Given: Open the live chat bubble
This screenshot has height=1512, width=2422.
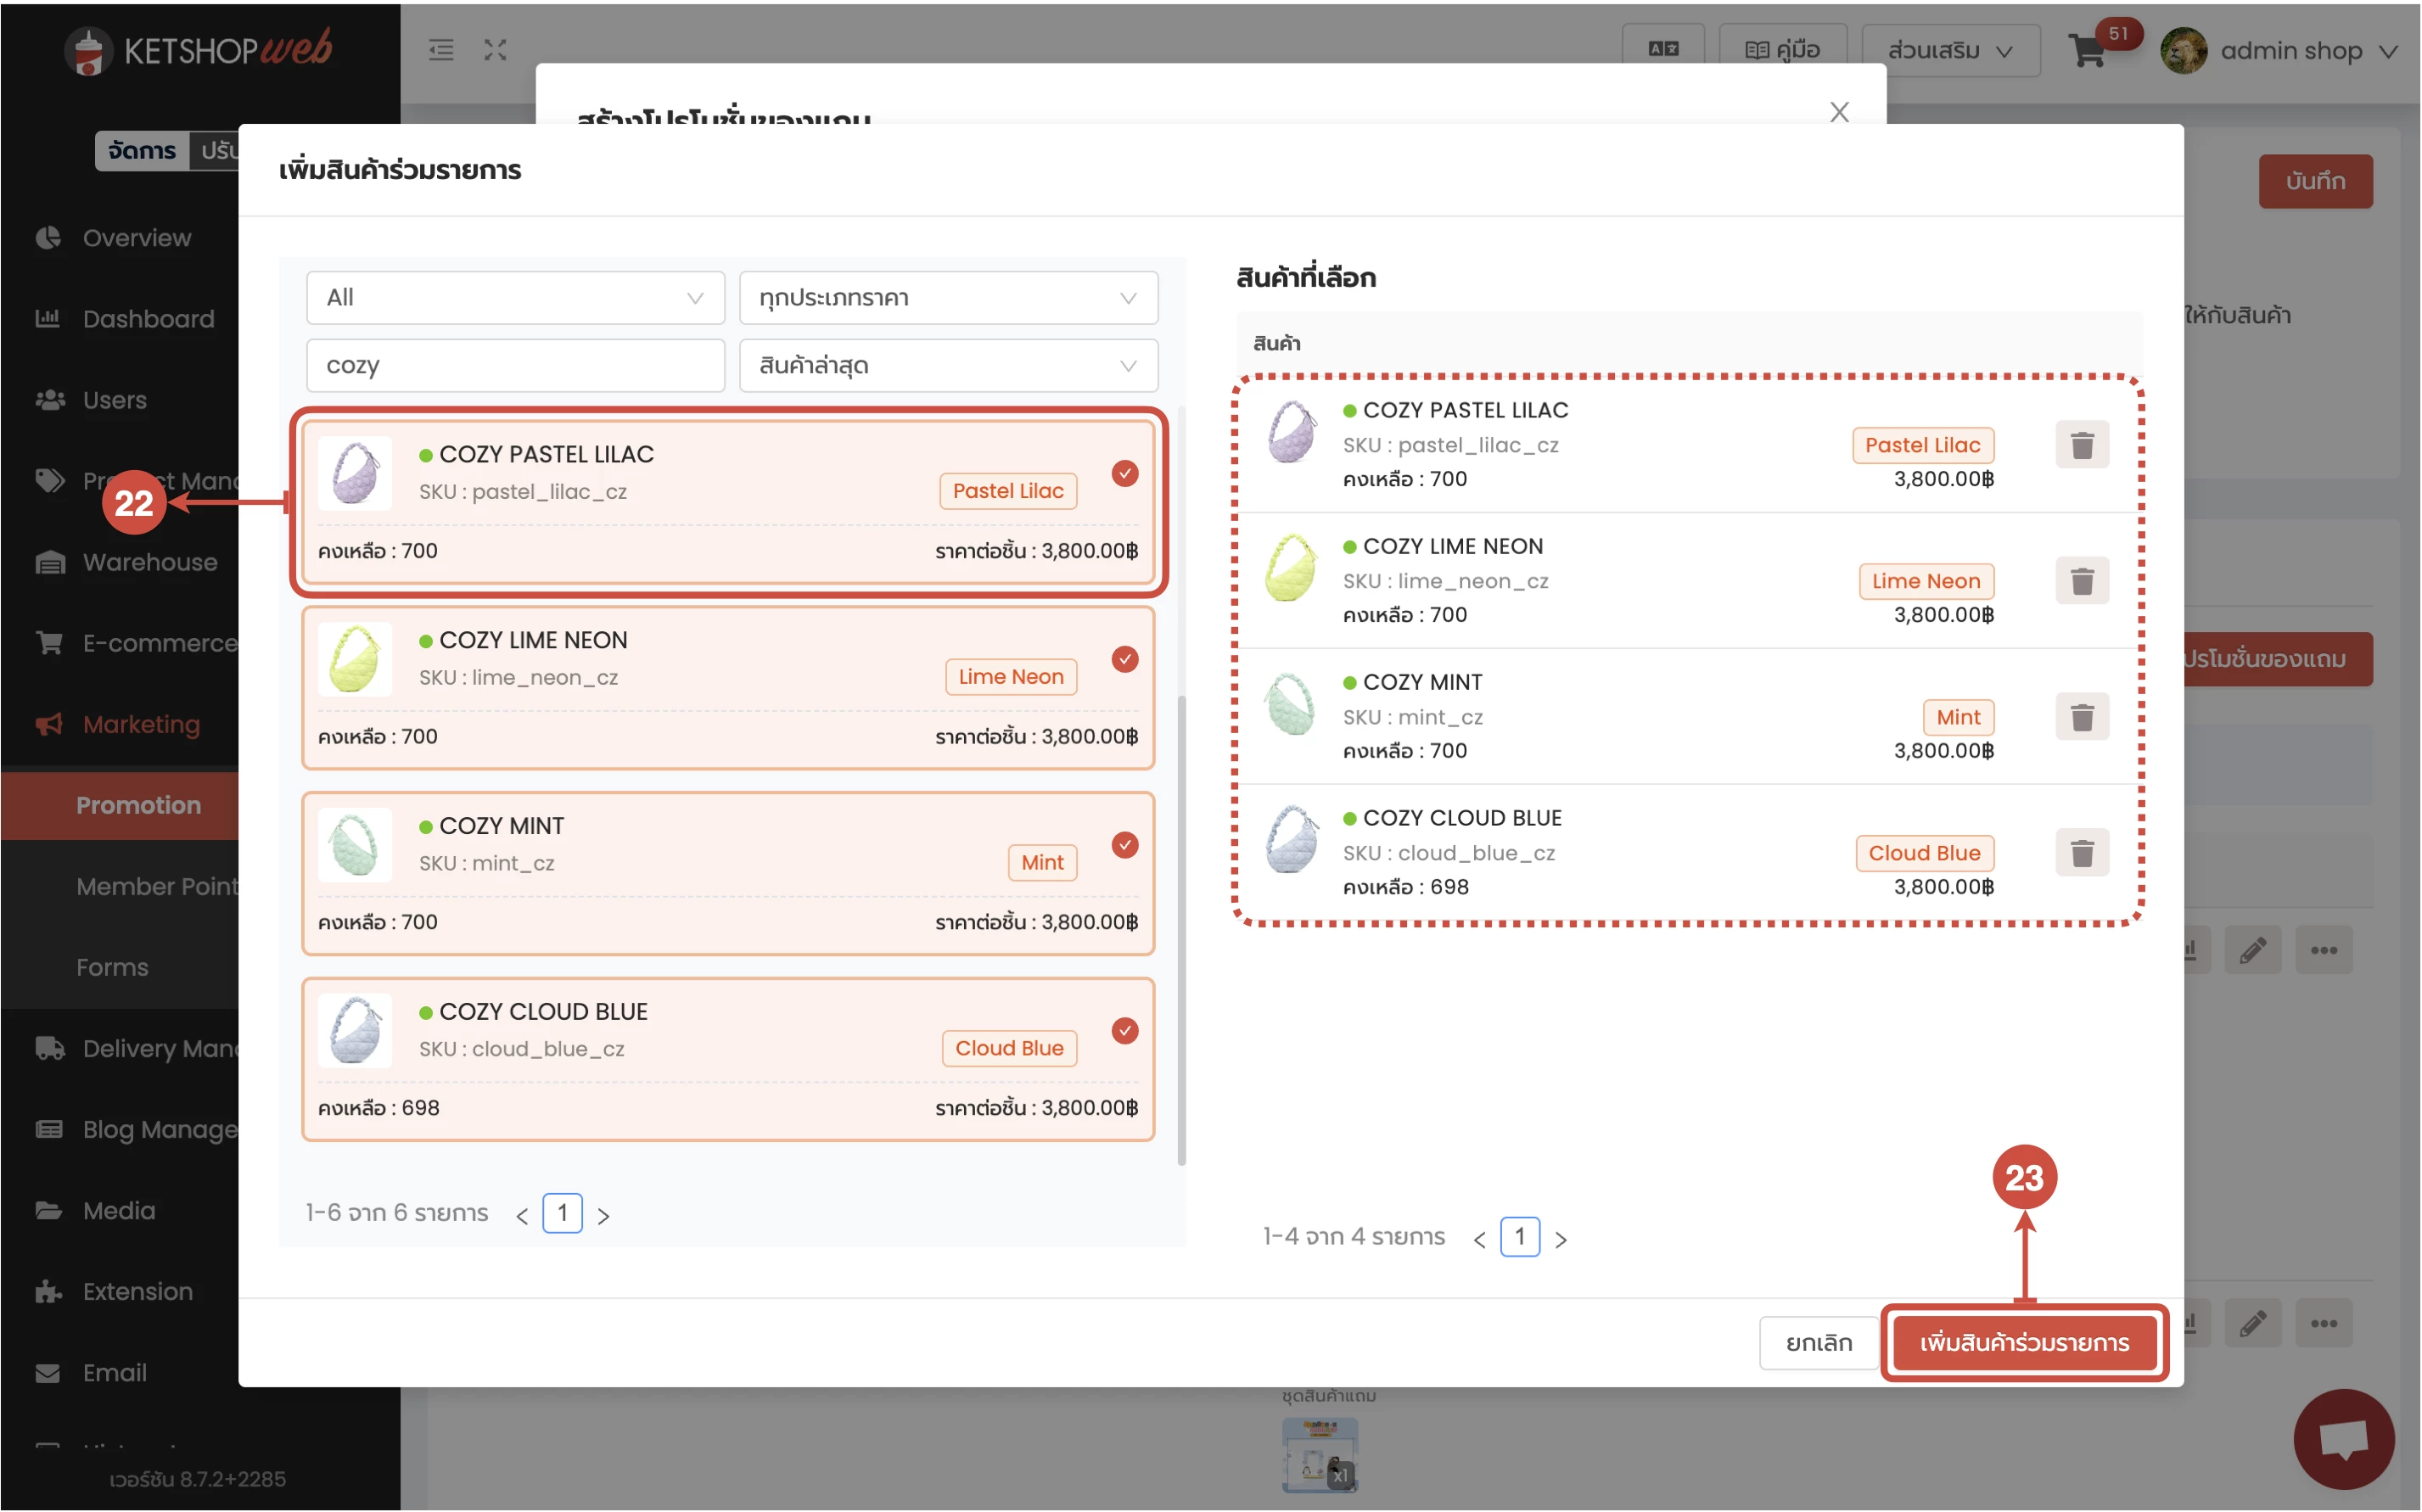Looking at the screenshot, I should click(x=2343, y=1438).
